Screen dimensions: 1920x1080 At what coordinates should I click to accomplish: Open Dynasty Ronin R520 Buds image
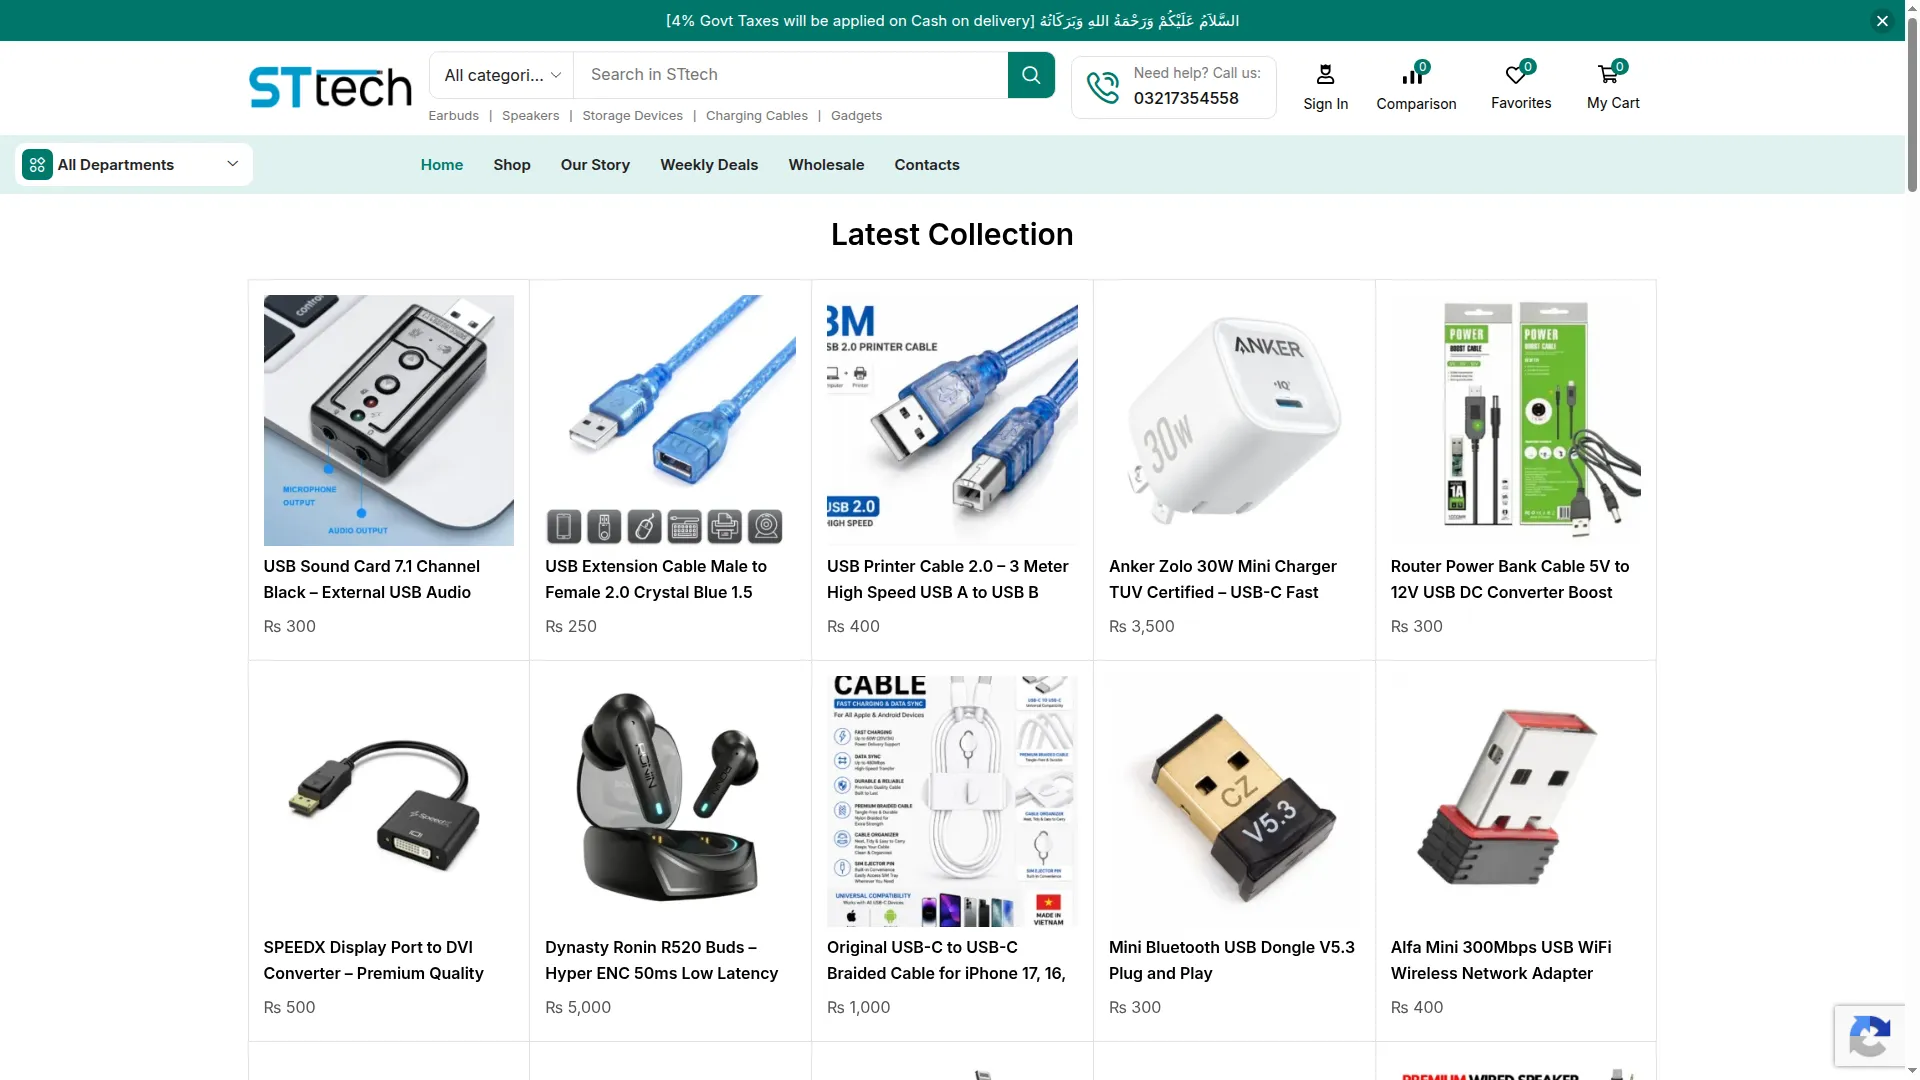click(x=670, y=801)
